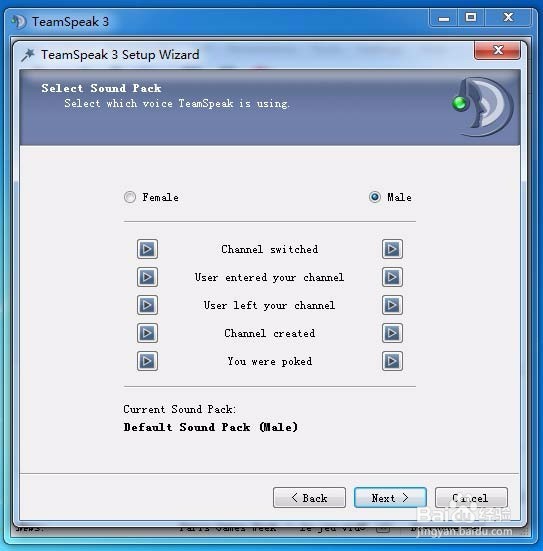543x551 pixels.
Task: Select the Male sound pack radio button
Action: 375,197
